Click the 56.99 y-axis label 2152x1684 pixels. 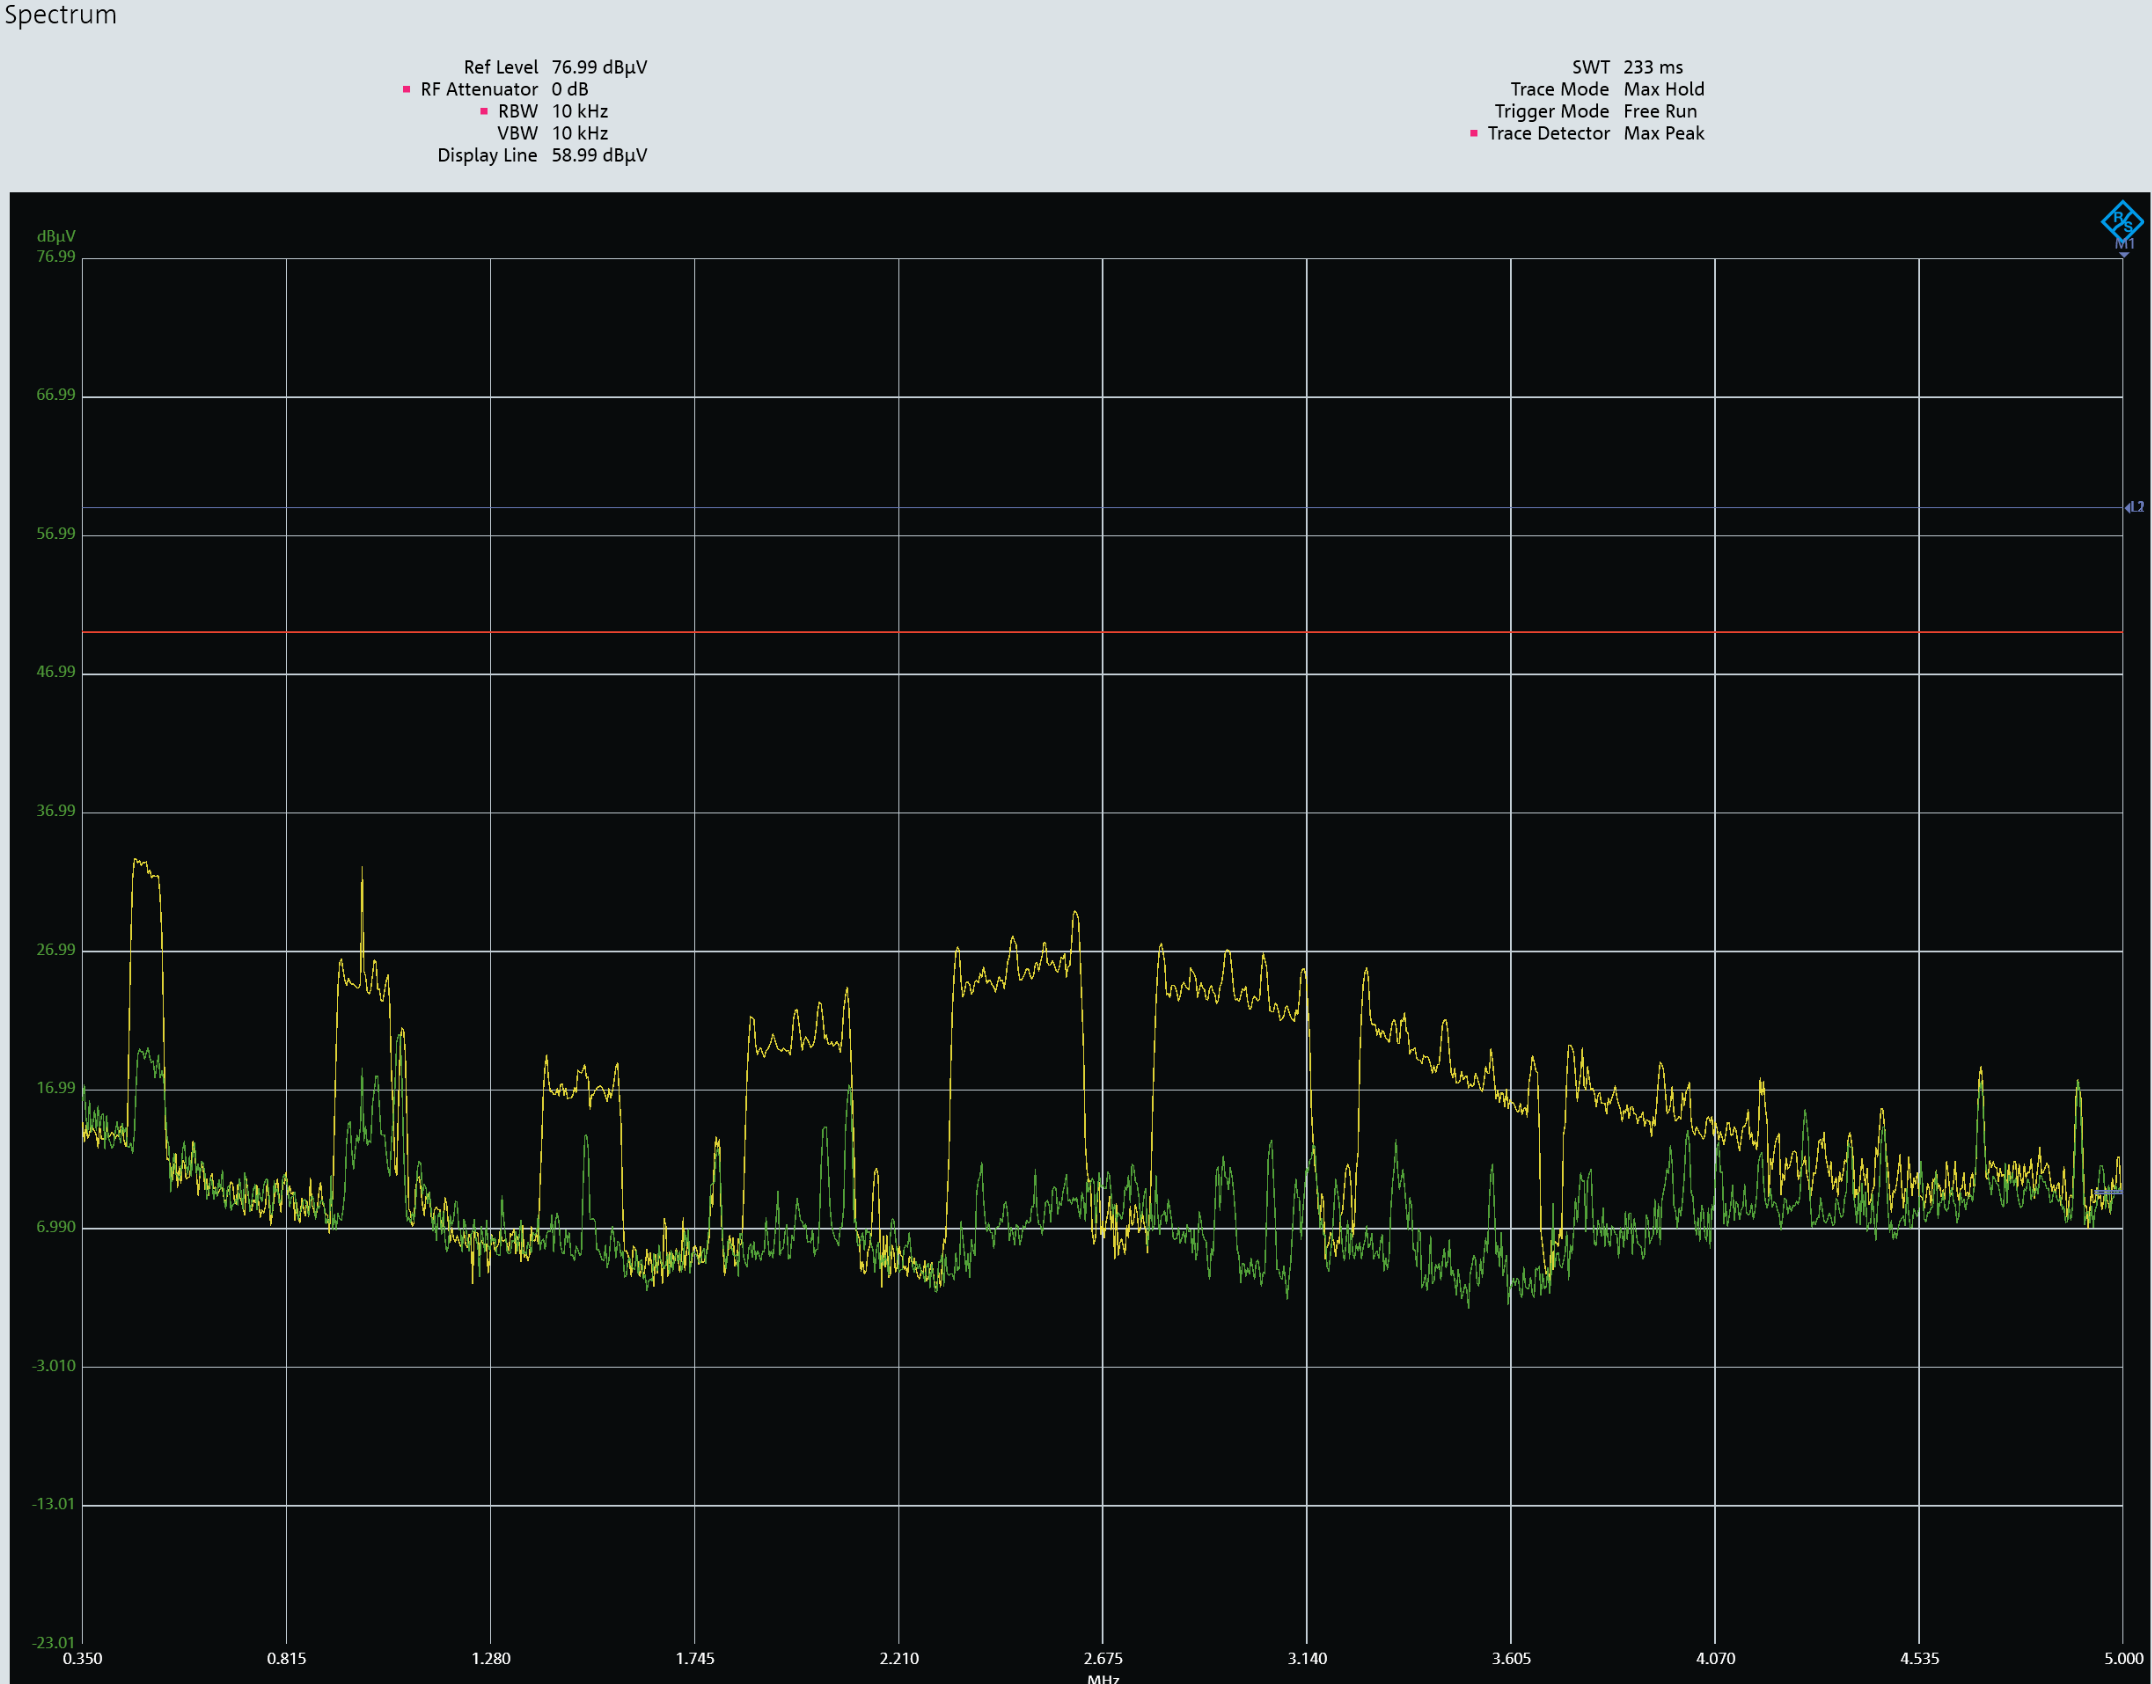click(56, 534)
